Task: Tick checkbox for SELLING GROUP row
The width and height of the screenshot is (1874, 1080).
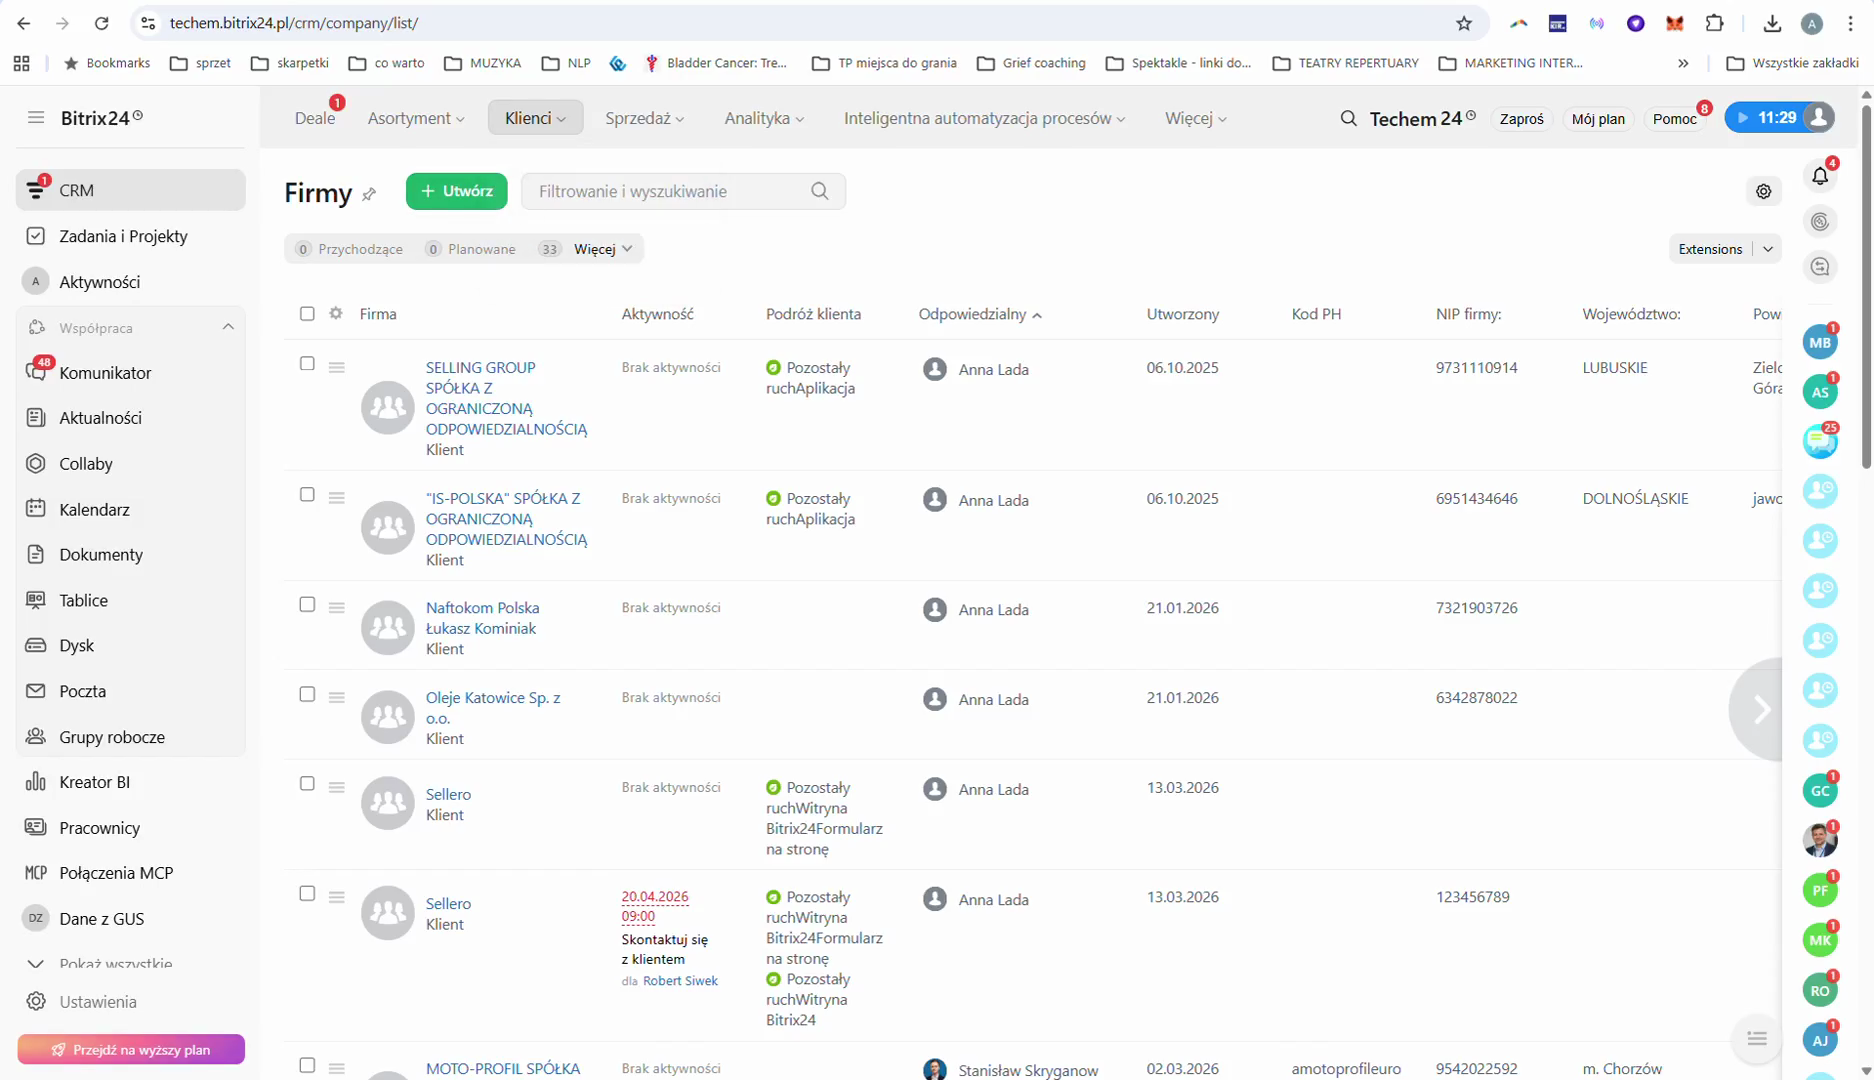Action: click(307, 363)
